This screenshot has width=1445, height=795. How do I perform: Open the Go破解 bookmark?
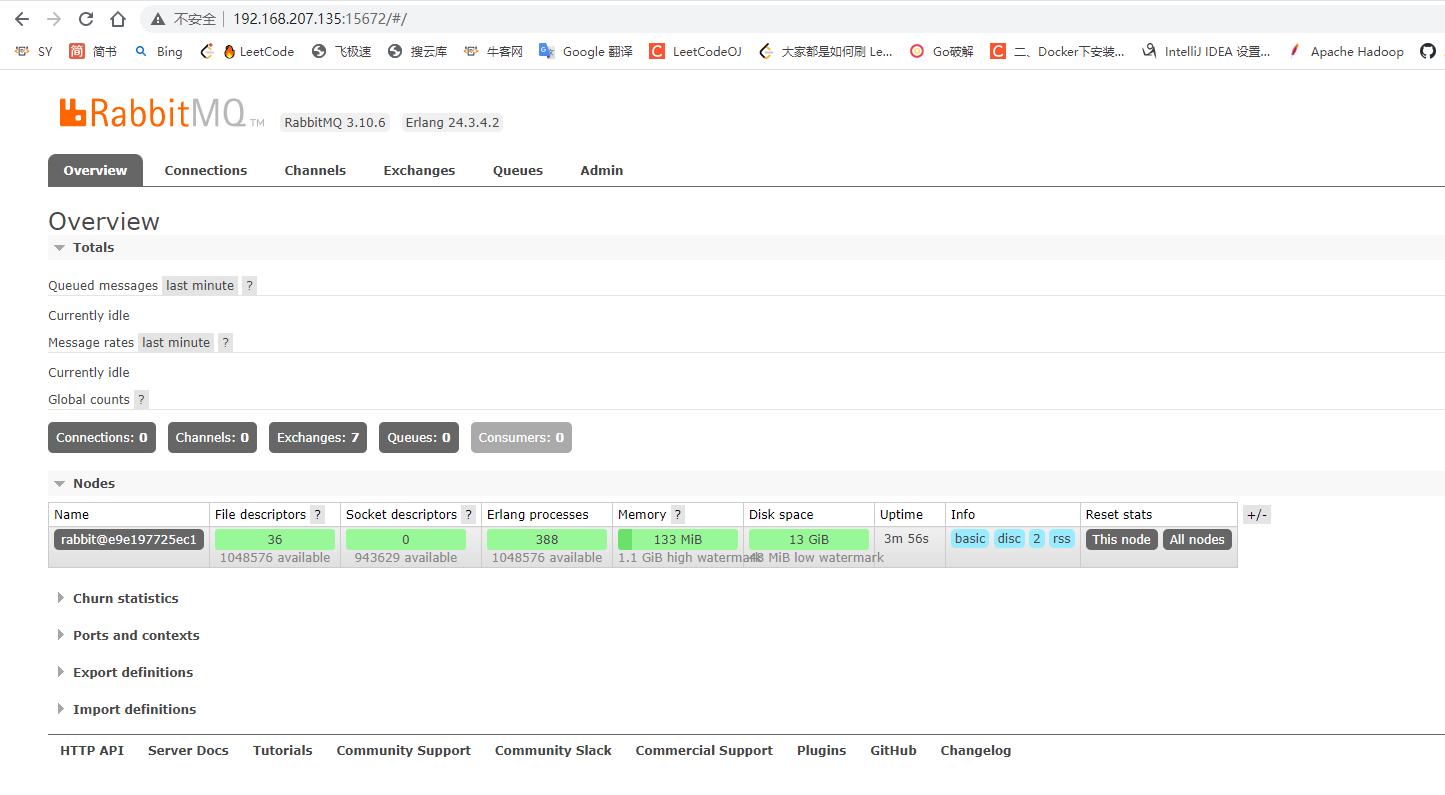(x=941, y=51)
